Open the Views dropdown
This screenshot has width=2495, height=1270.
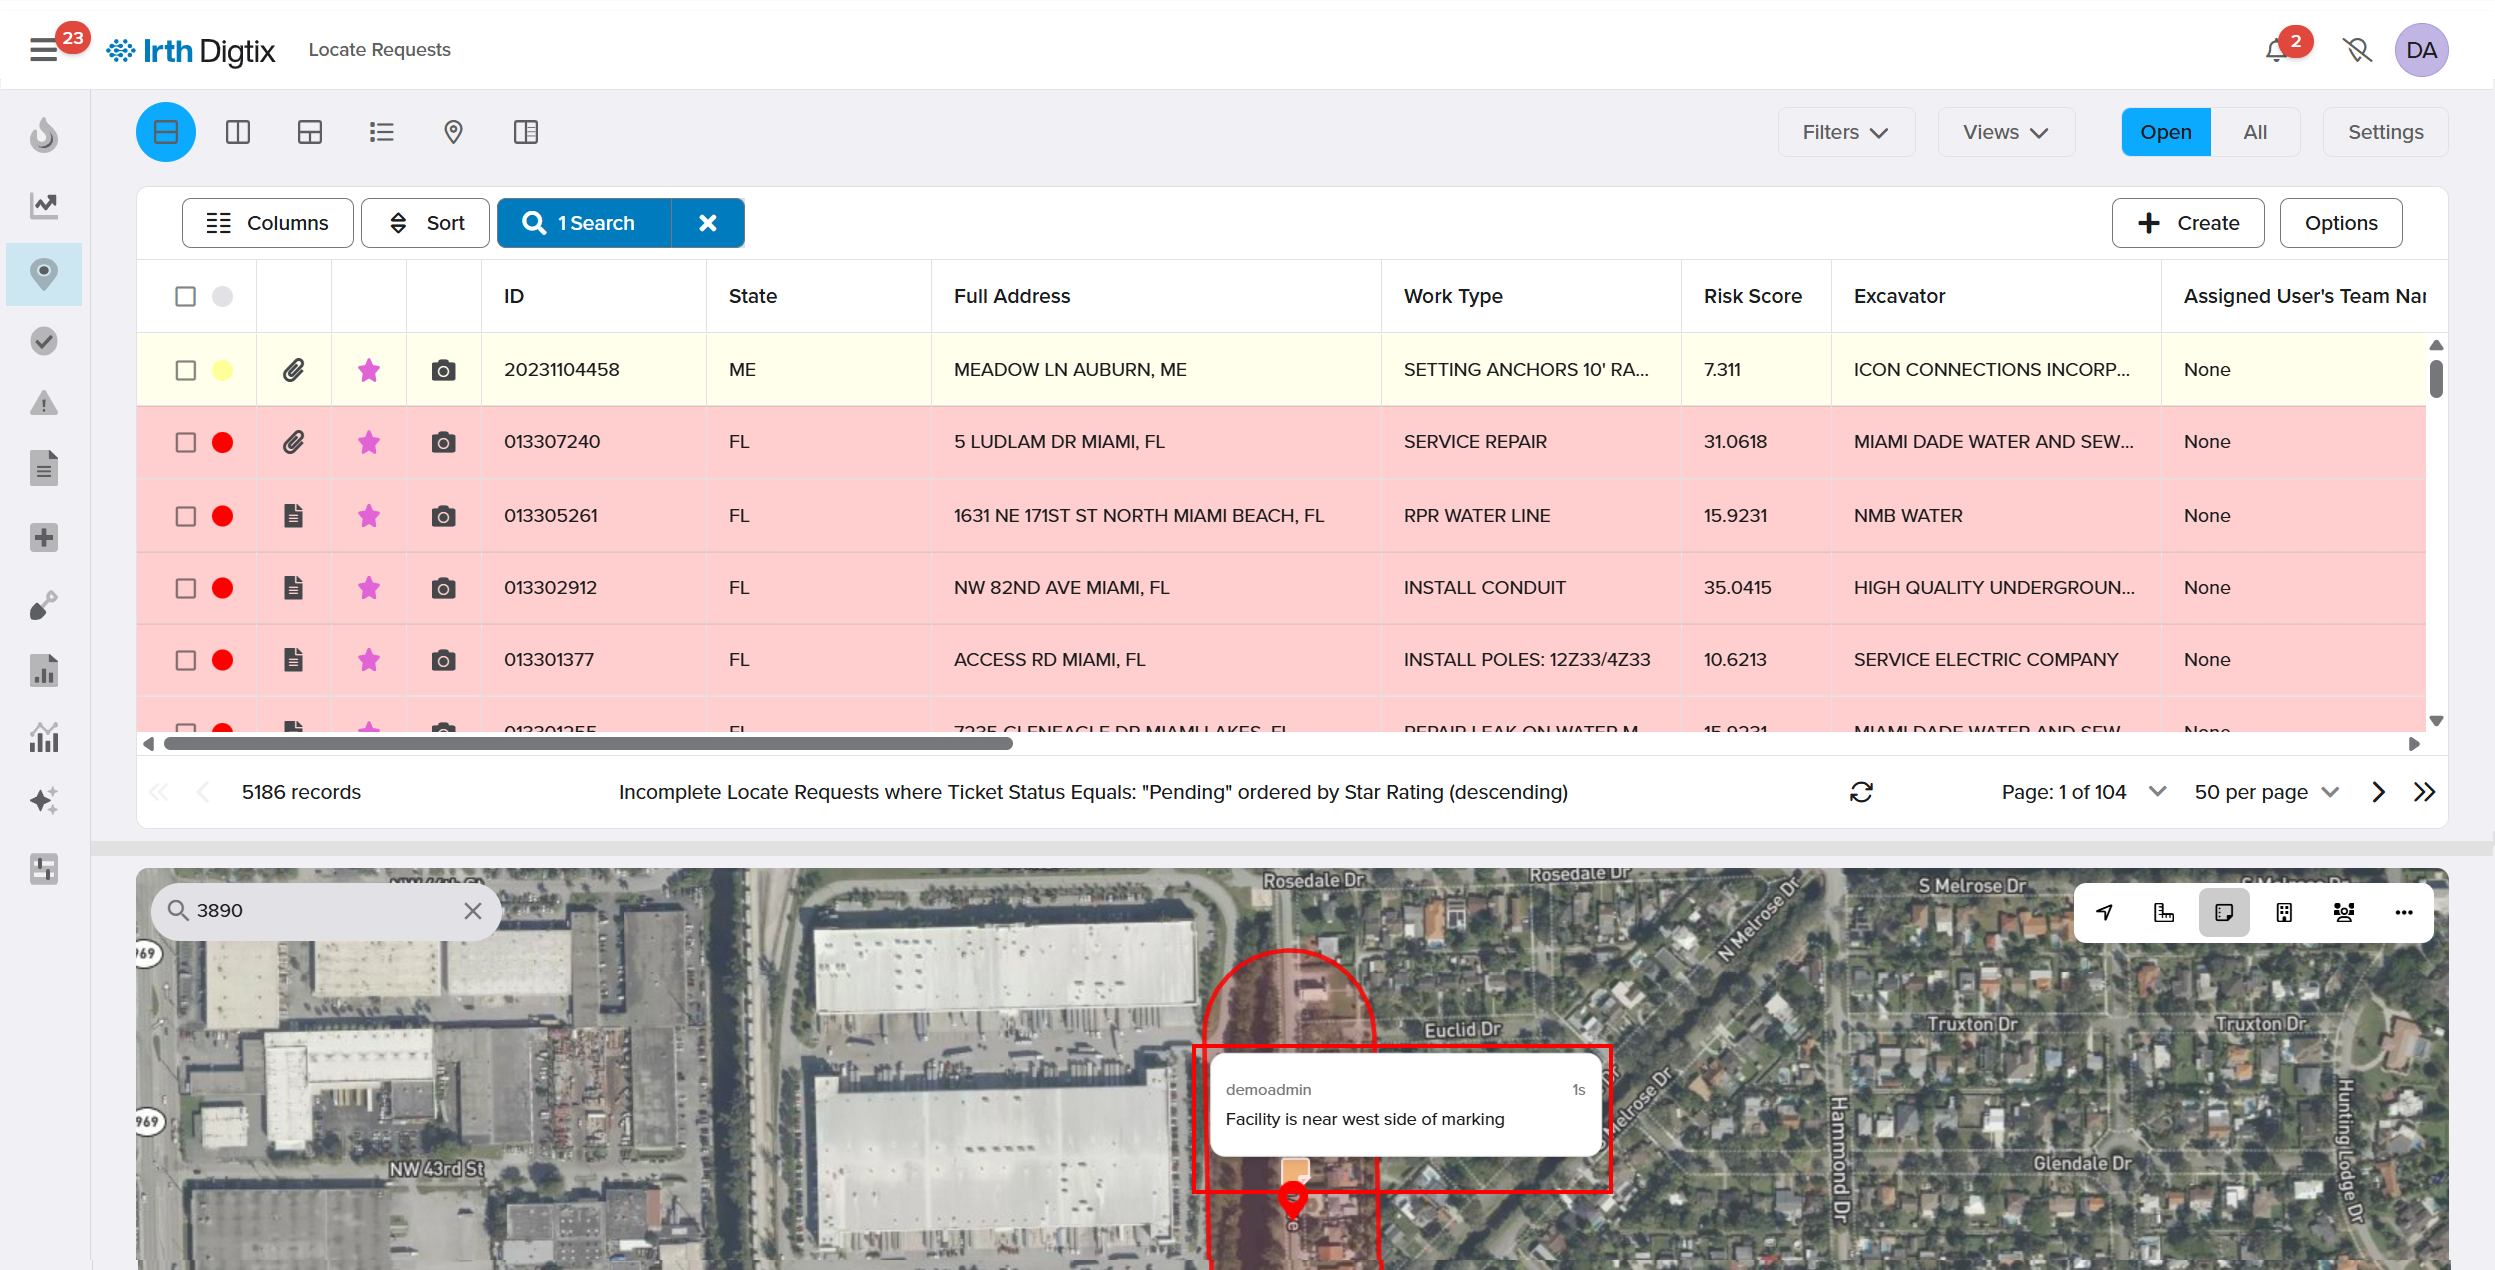point(2005,132)
